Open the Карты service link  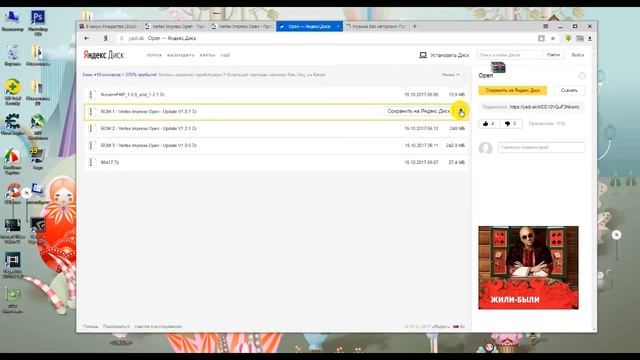point(208,55)
